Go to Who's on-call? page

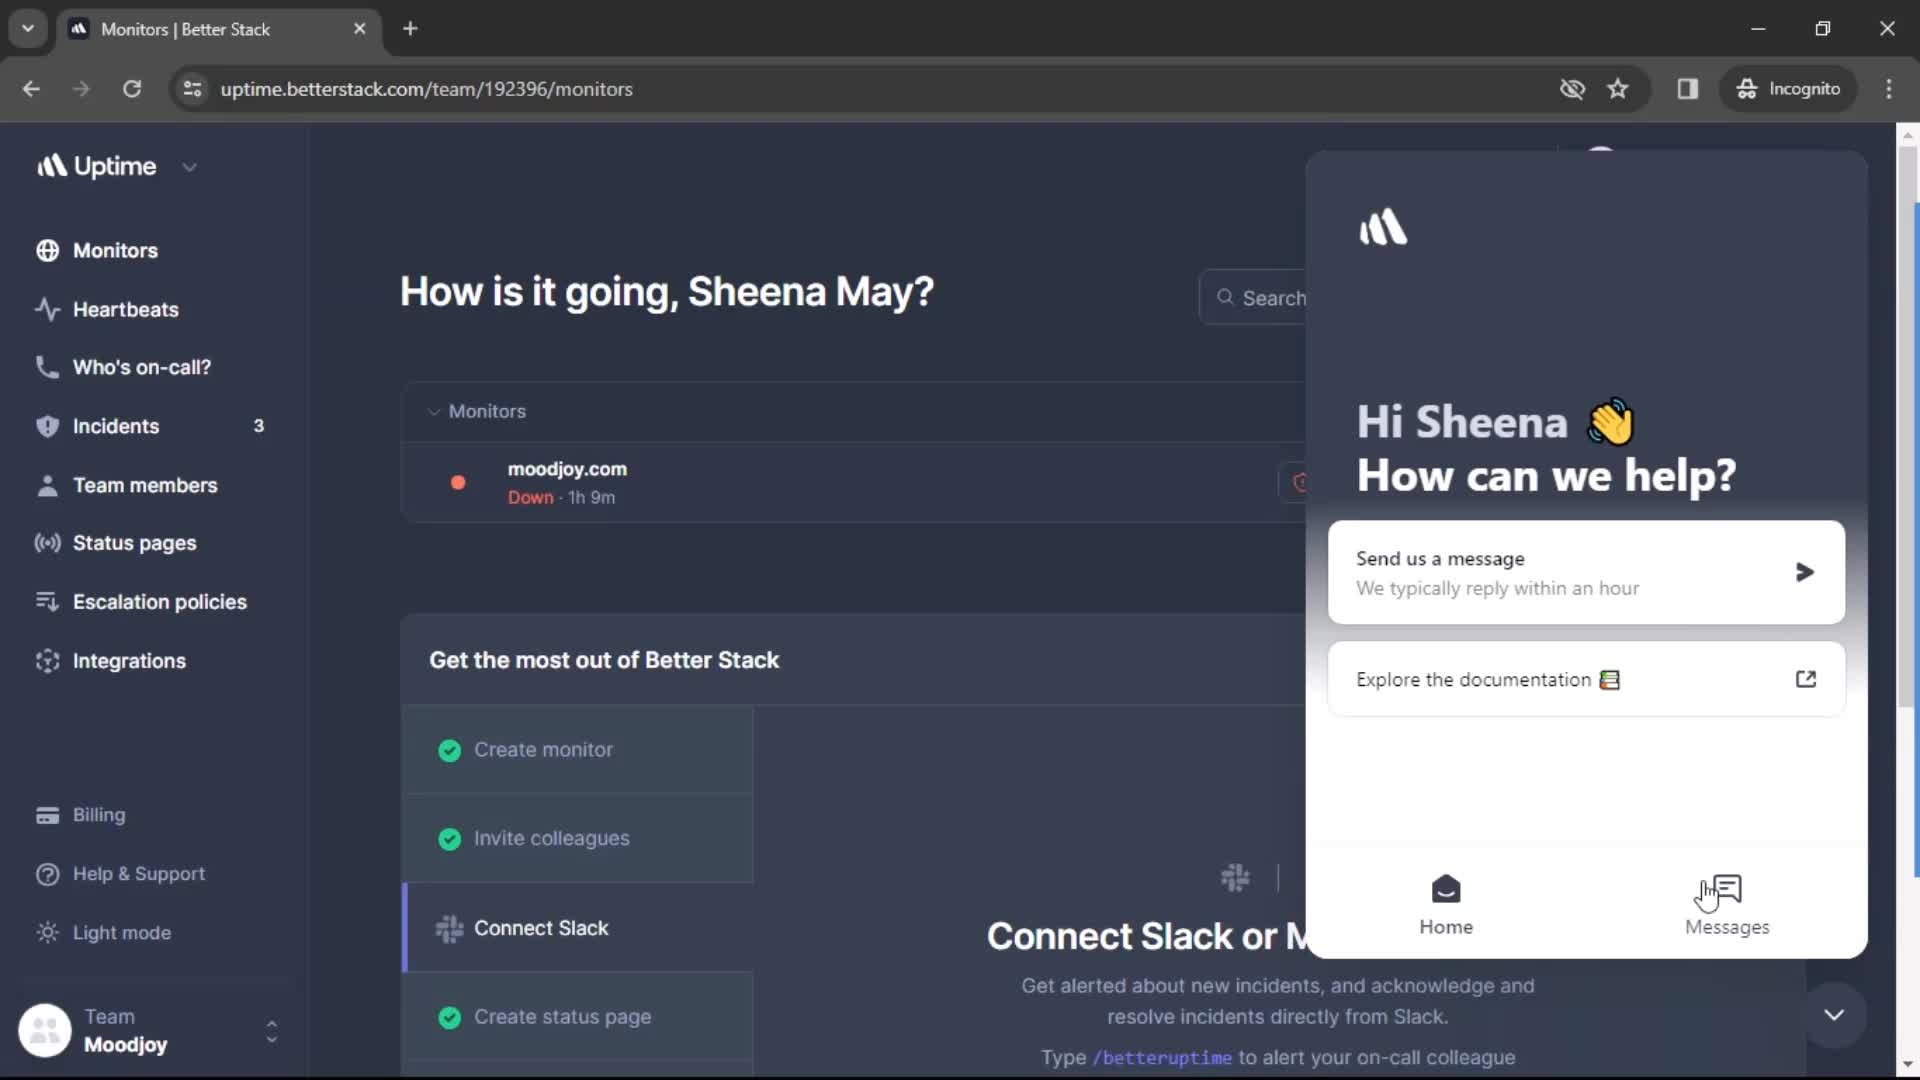(141, 367)
